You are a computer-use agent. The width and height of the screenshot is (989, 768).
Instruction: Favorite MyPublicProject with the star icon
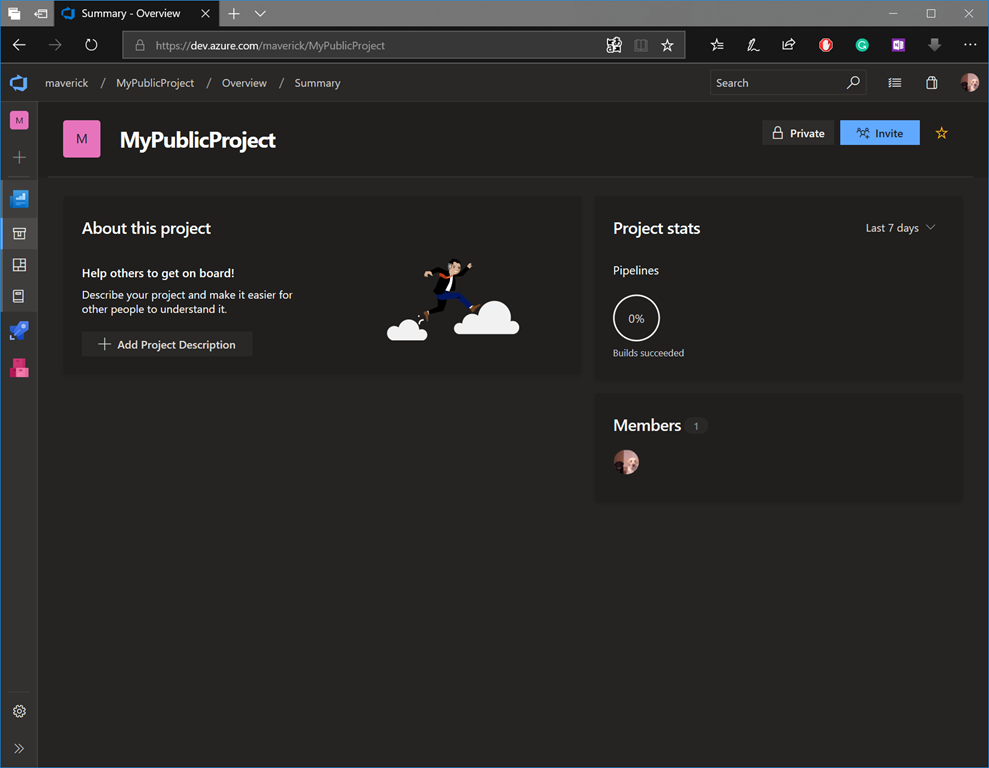pos(941,133)
